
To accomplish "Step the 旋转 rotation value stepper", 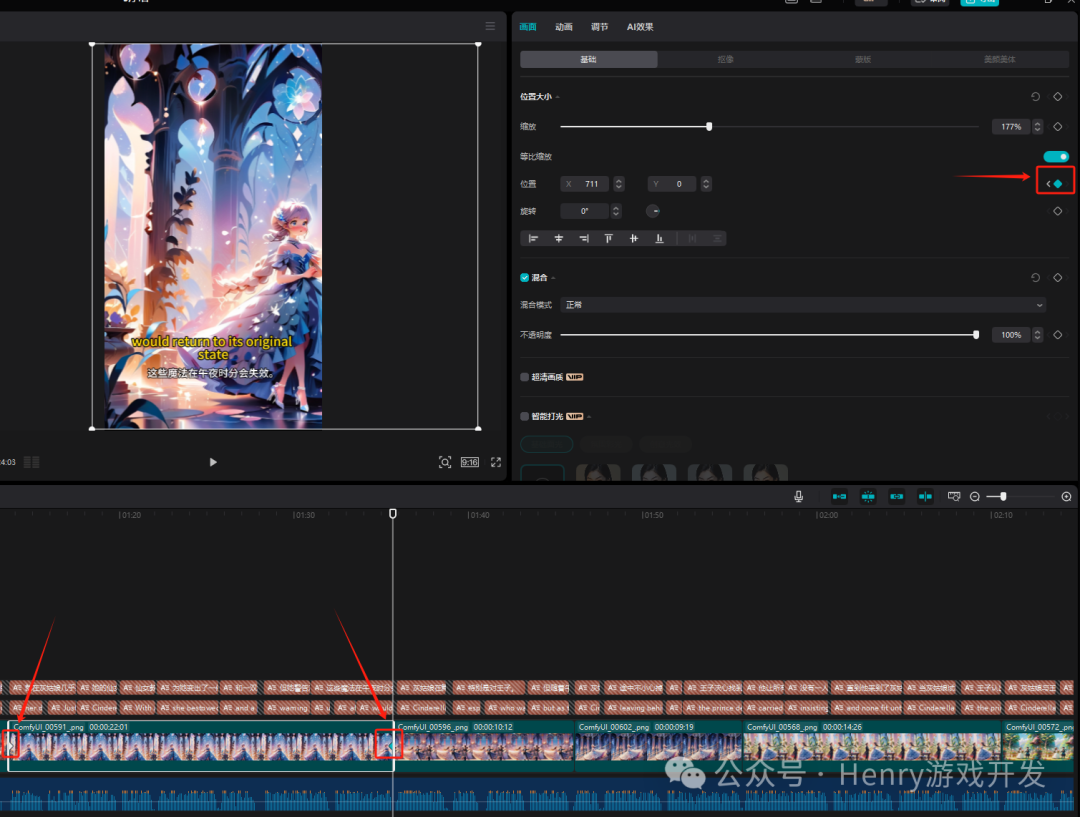I will click(x=616, y=211).
